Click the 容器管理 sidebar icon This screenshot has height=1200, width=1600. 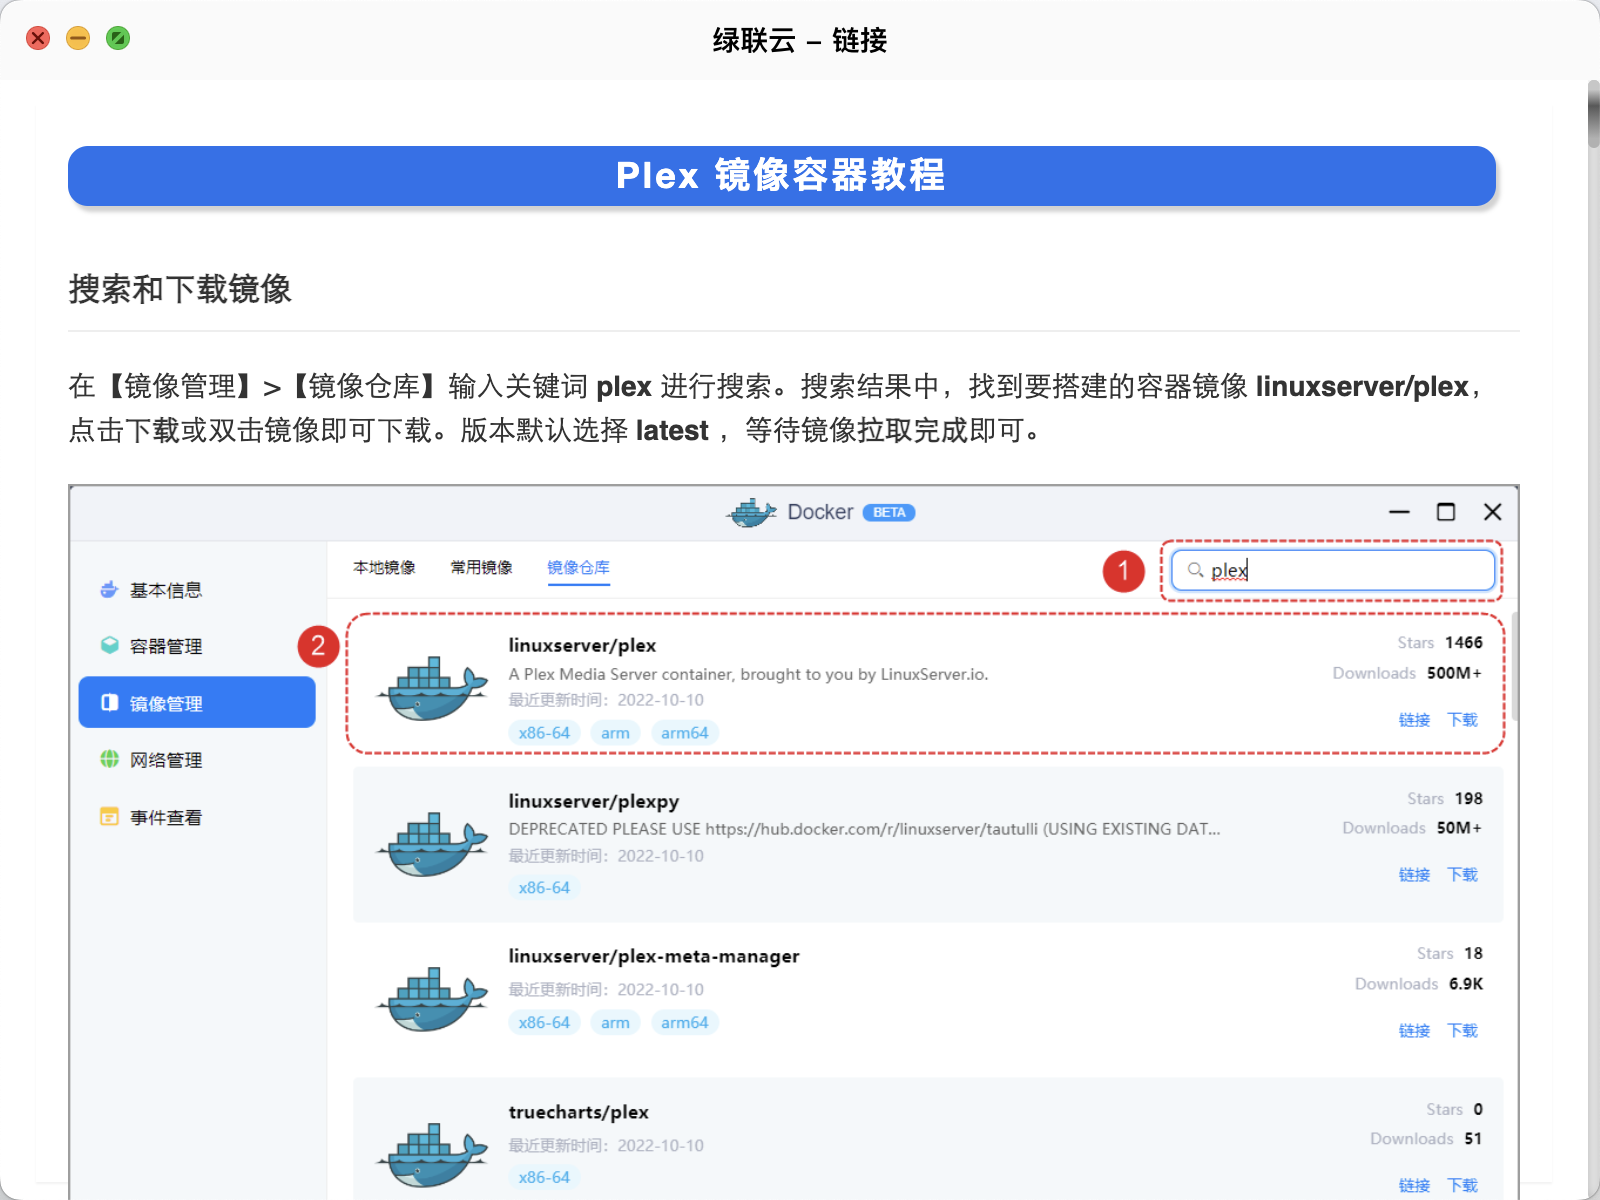[109, 646]
